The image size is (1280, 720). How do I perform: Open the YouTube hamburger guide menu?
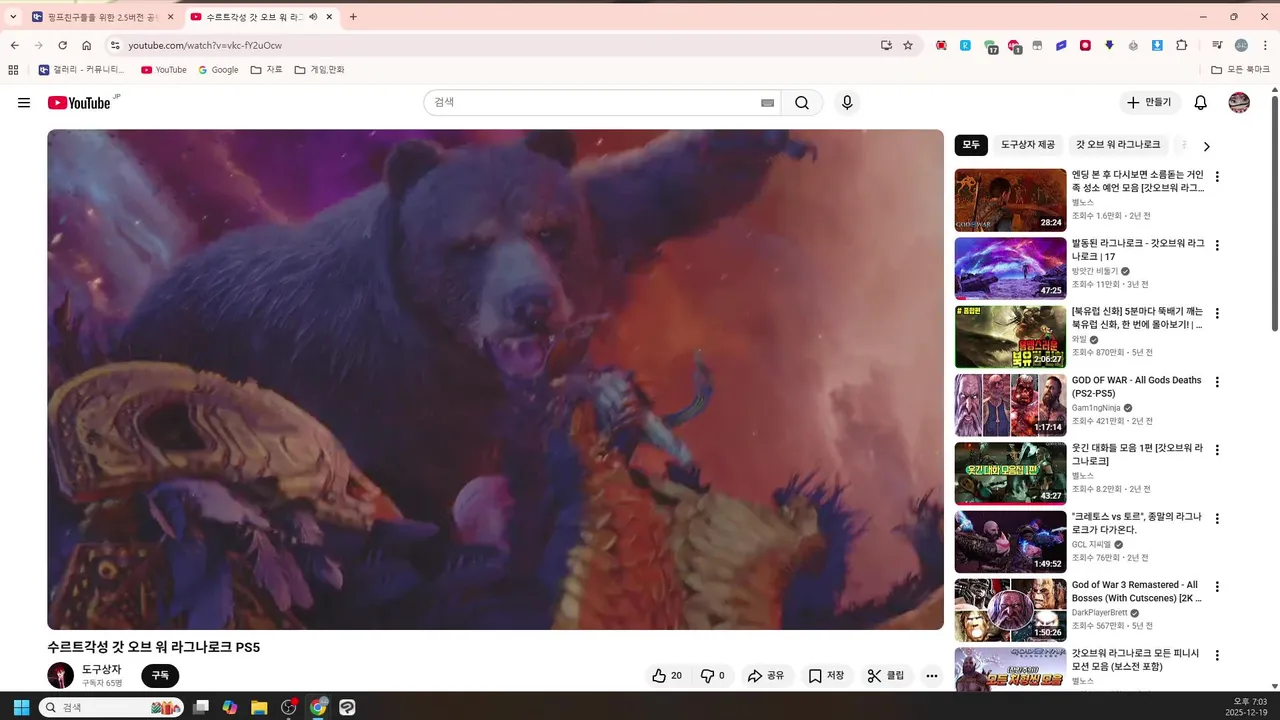click(x=24, y=103)
